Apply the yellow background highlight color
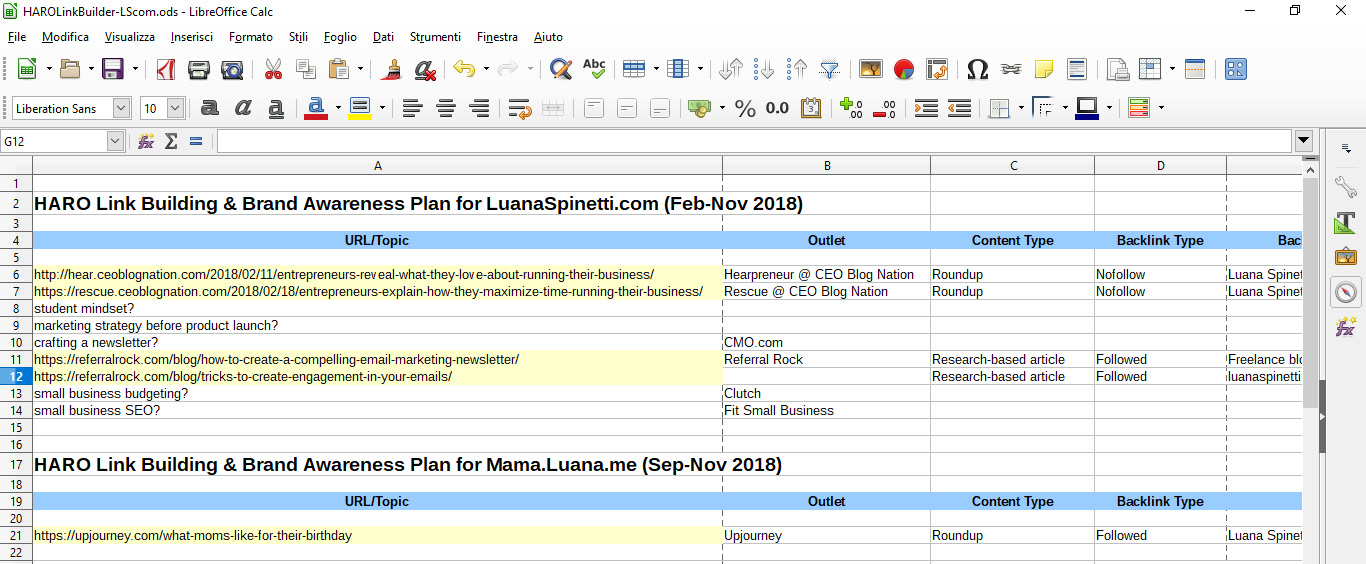 [x=360, y=108]
